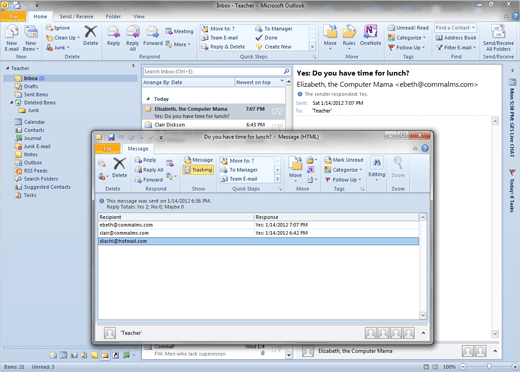
Task: Open the Newest on top sort dropdown
Action: (260, 82)
